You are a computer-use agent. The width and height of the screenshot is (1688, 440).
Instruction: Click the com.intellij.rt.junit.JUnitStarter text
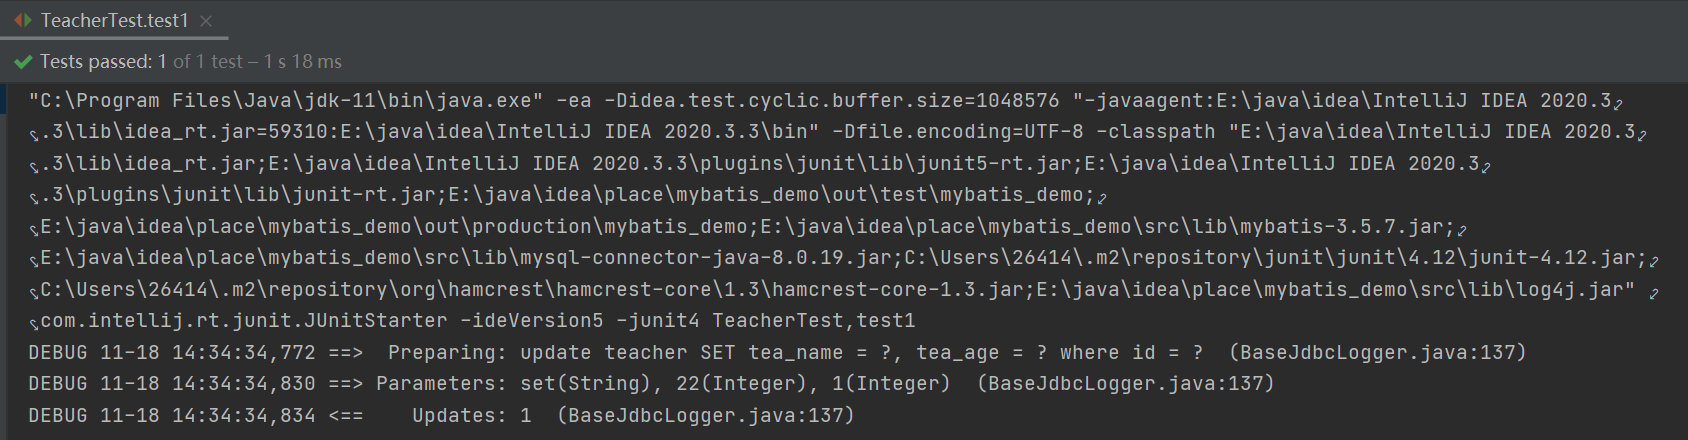coord(244,320)
